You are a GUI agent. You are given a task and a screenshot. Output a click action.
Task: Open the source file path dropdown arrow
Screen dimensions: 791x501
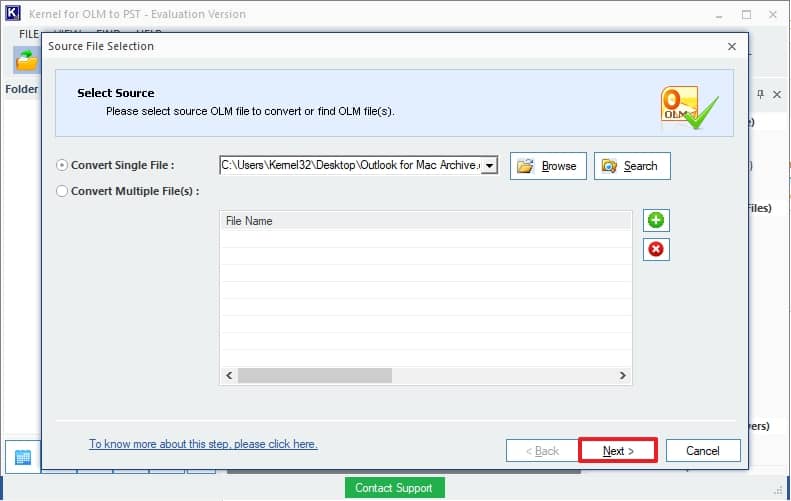[489, 165]
